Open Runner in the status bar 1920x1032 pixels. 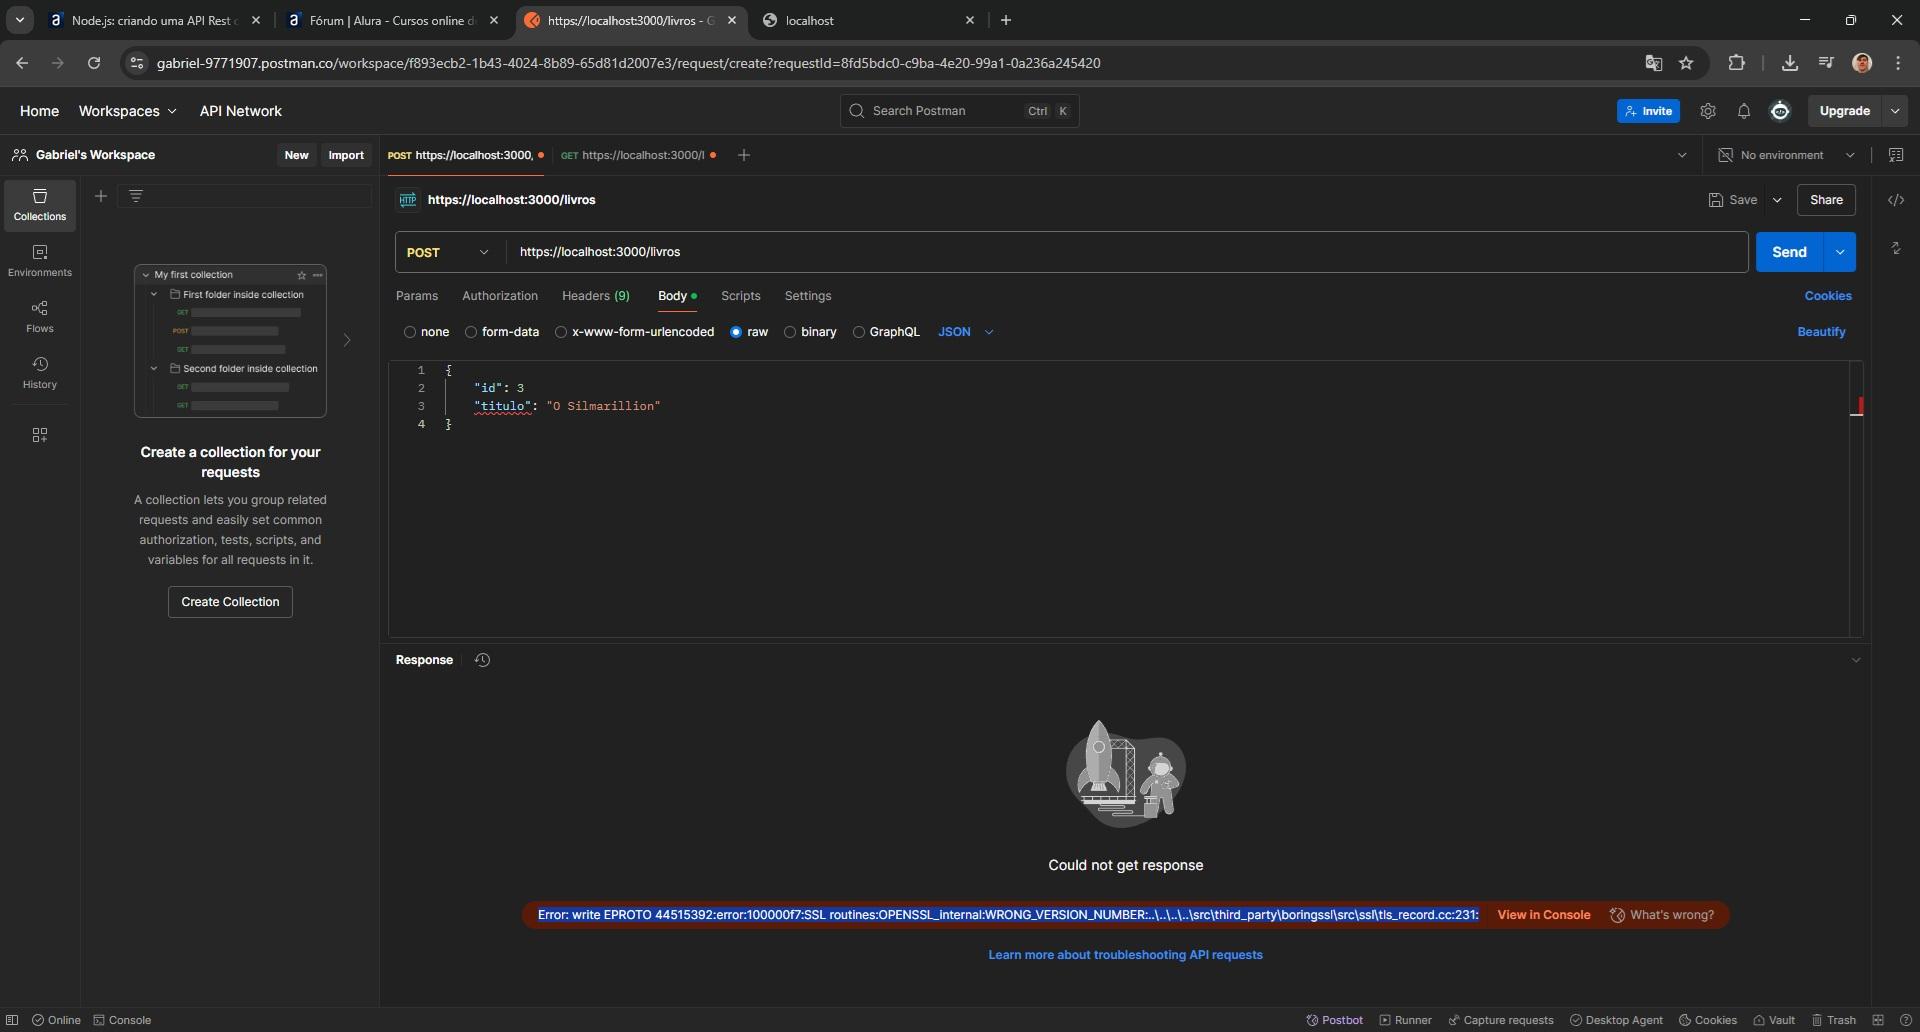coord(1405,1020)
